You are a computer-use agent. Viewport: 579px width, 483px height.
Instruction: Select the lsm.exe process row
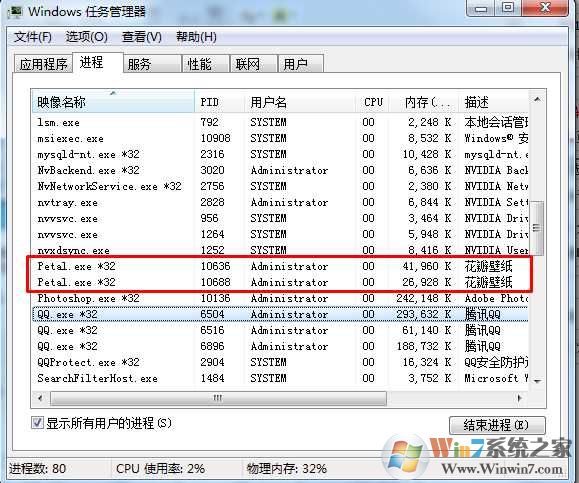280,122
